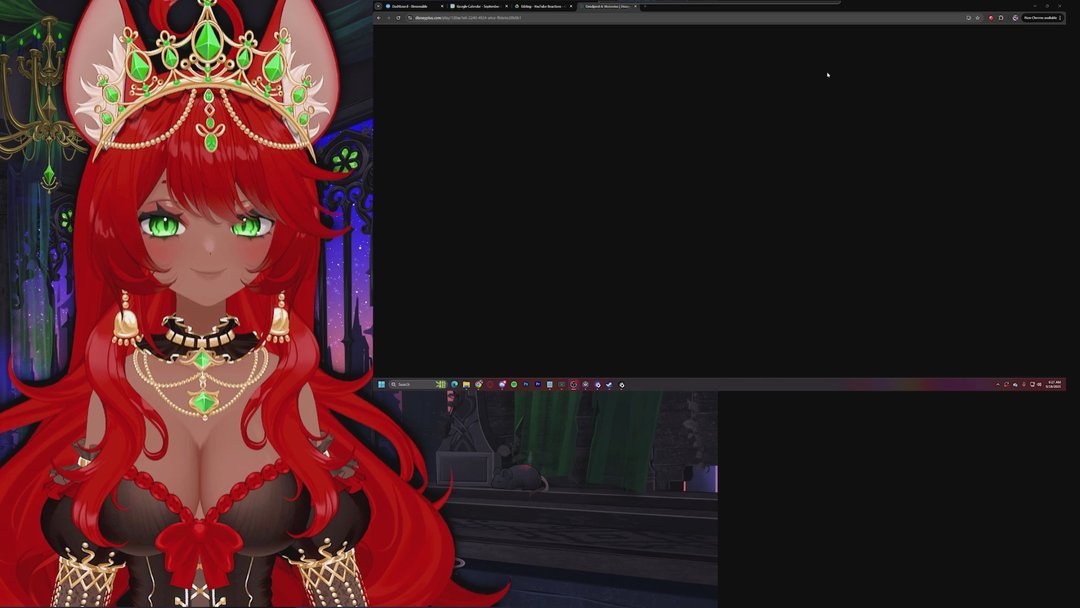Screen dimensions: 1080x608
Task: Open the tab search dropdown arrow
Action: click(x=378, y=6)
